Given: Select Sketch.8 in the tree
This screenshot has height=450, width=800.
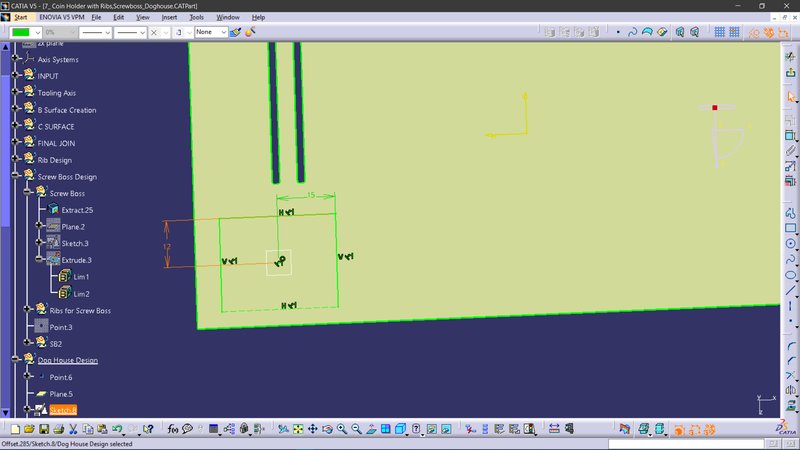Looking at the screenshot, I should 63,410.
